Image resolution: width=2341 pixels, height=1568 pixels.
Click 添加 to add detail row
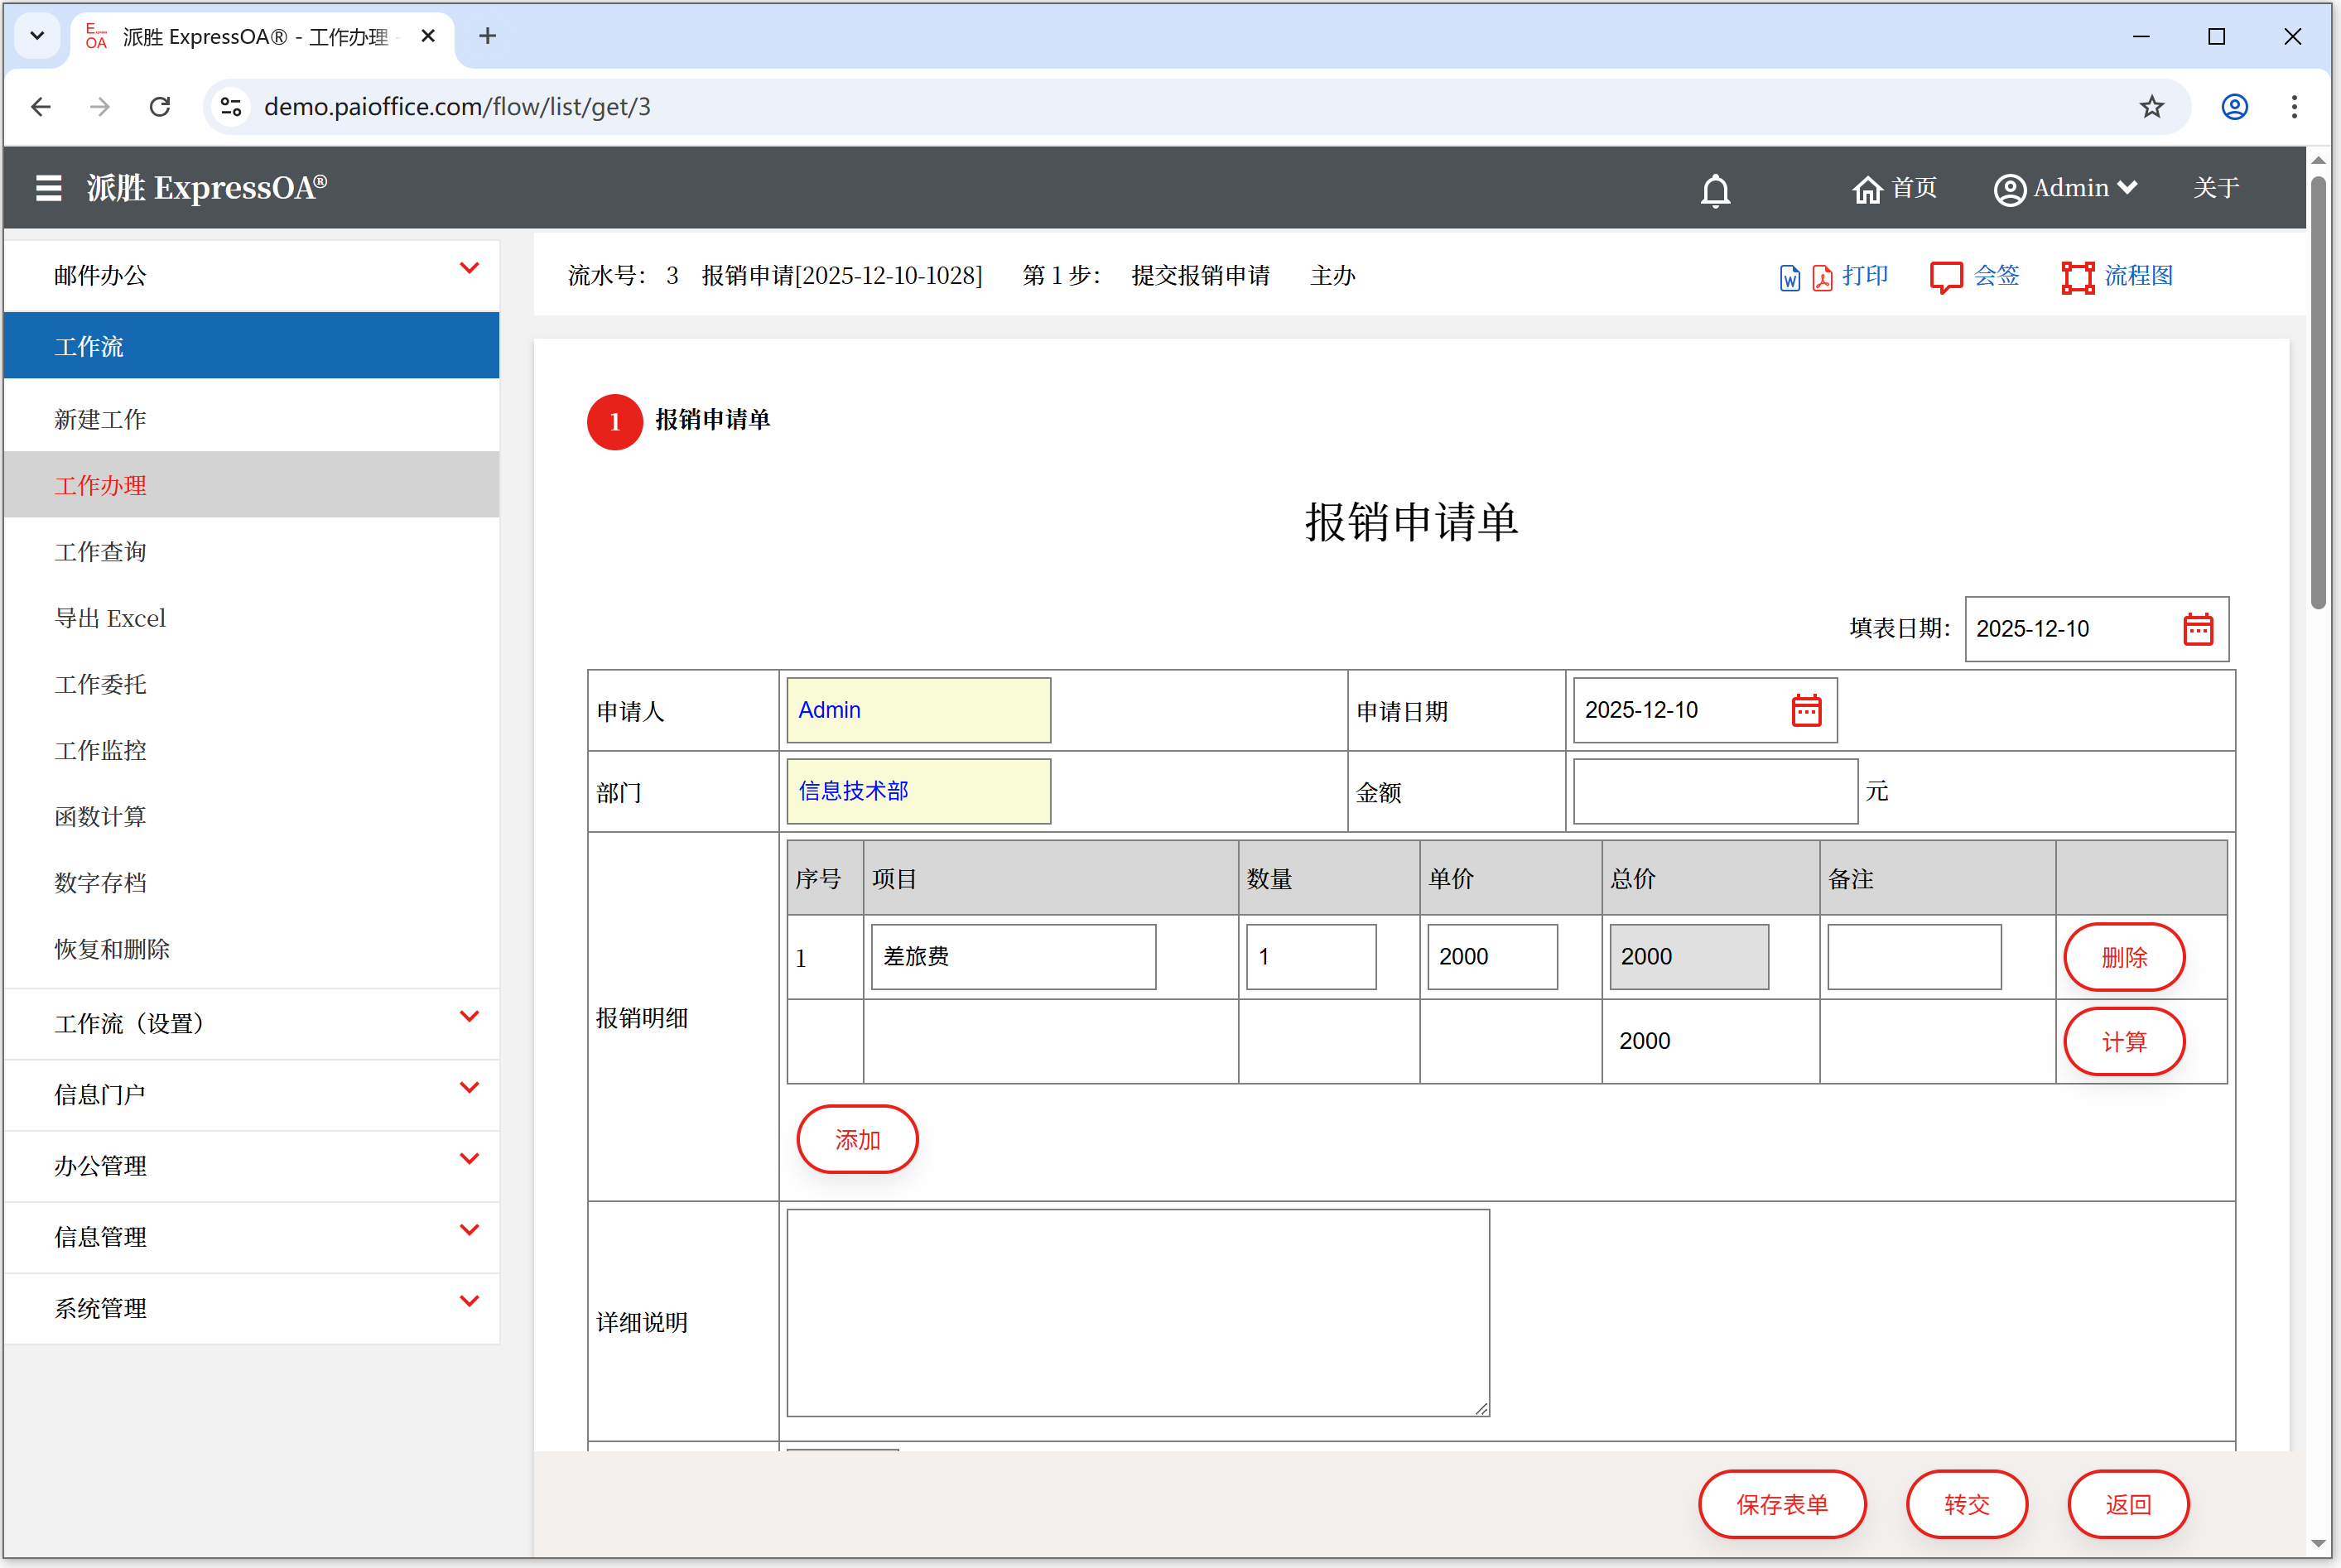pos(857,1139)
